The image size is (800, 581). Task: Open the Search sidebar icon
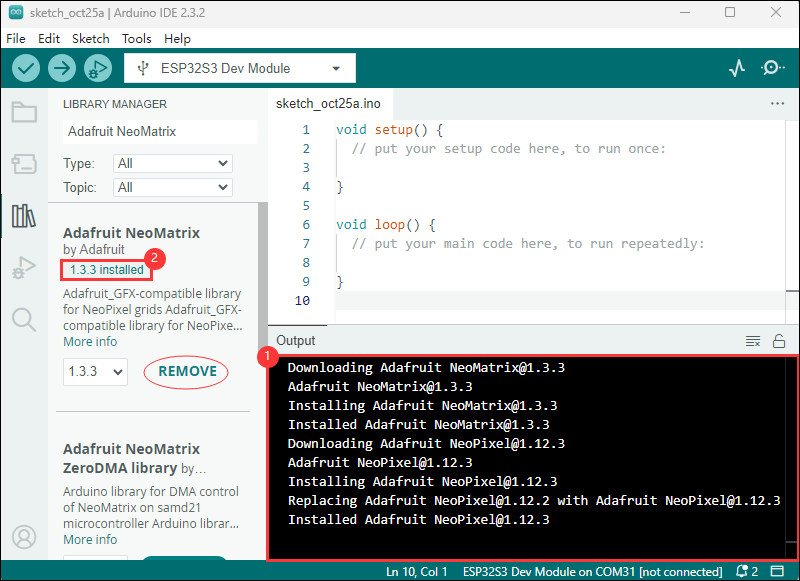pyautogui.click(x=24, y=320)
